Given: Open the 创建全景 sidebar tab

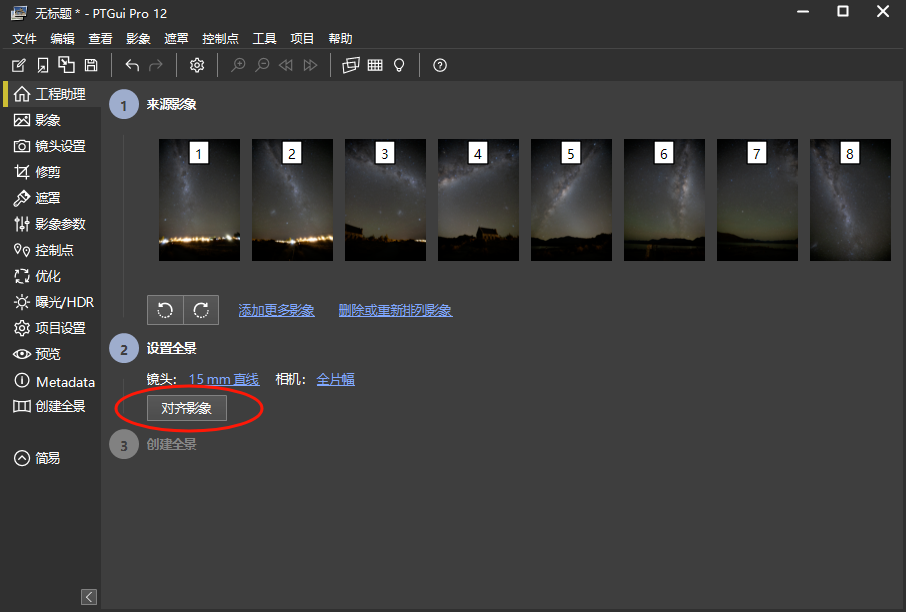Looking at the screenshot, I should (51, 406).
